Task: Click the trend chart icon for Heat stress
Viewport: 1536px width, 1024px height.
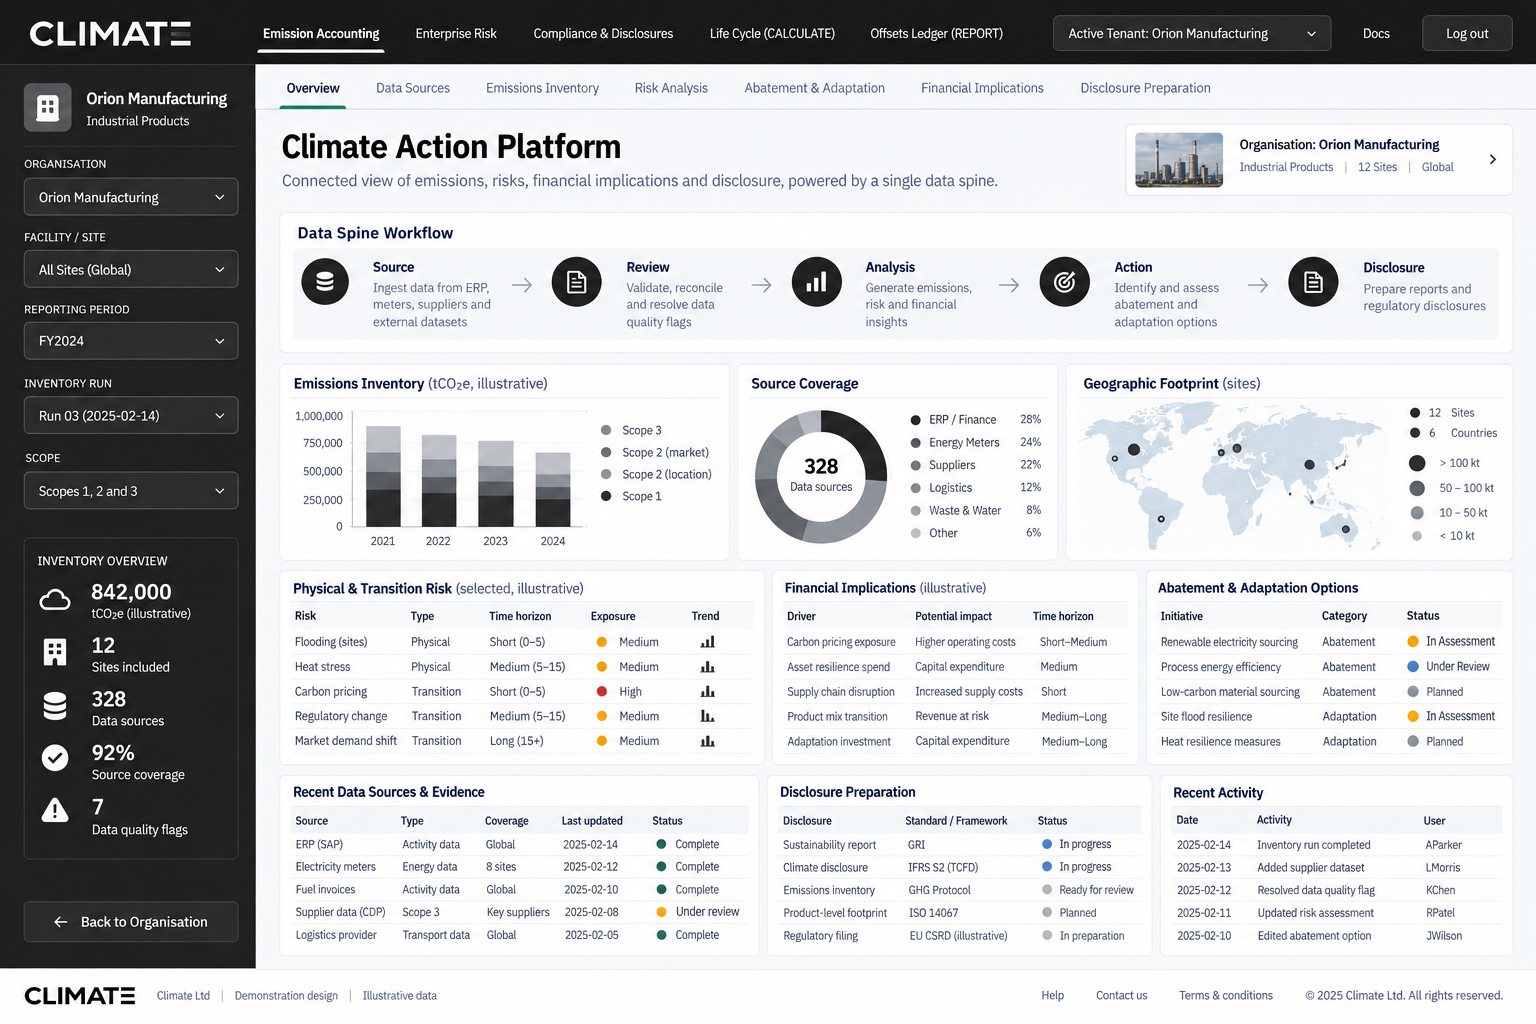Action: point(708,667)
